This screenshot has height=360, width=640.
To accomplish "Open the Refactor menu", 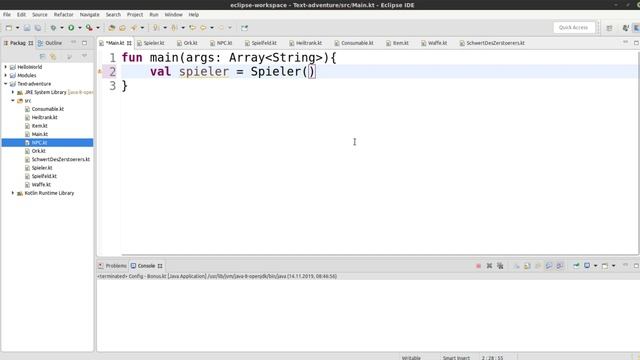I will (x=64, y=15).
